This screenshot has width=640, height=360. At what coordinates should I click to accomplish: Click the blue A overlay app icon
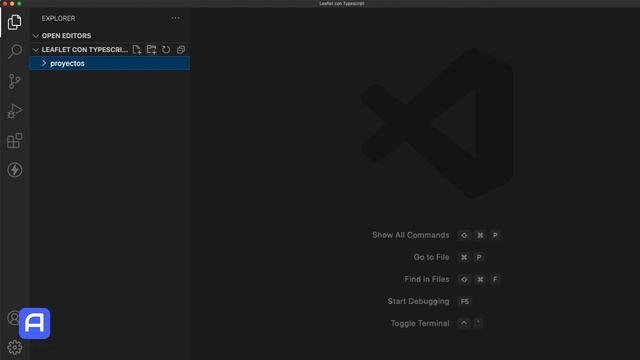[35, 323]
